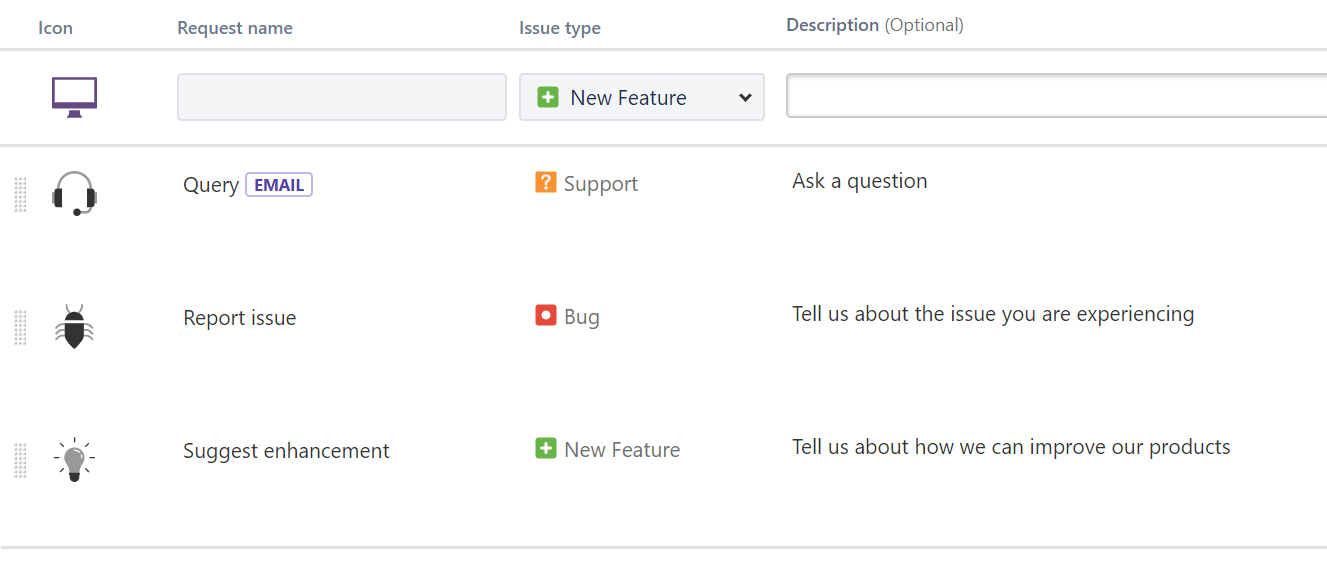Click the 'Ask a question' description
This screenshot has height=565, width=1327.
[860, 181]
